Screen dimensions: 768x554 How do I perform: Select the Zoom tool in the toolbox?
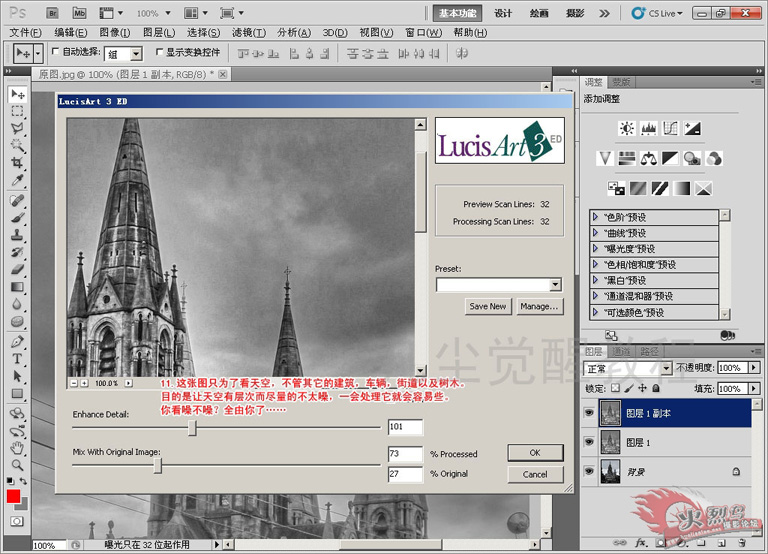(x=17, y=465)
